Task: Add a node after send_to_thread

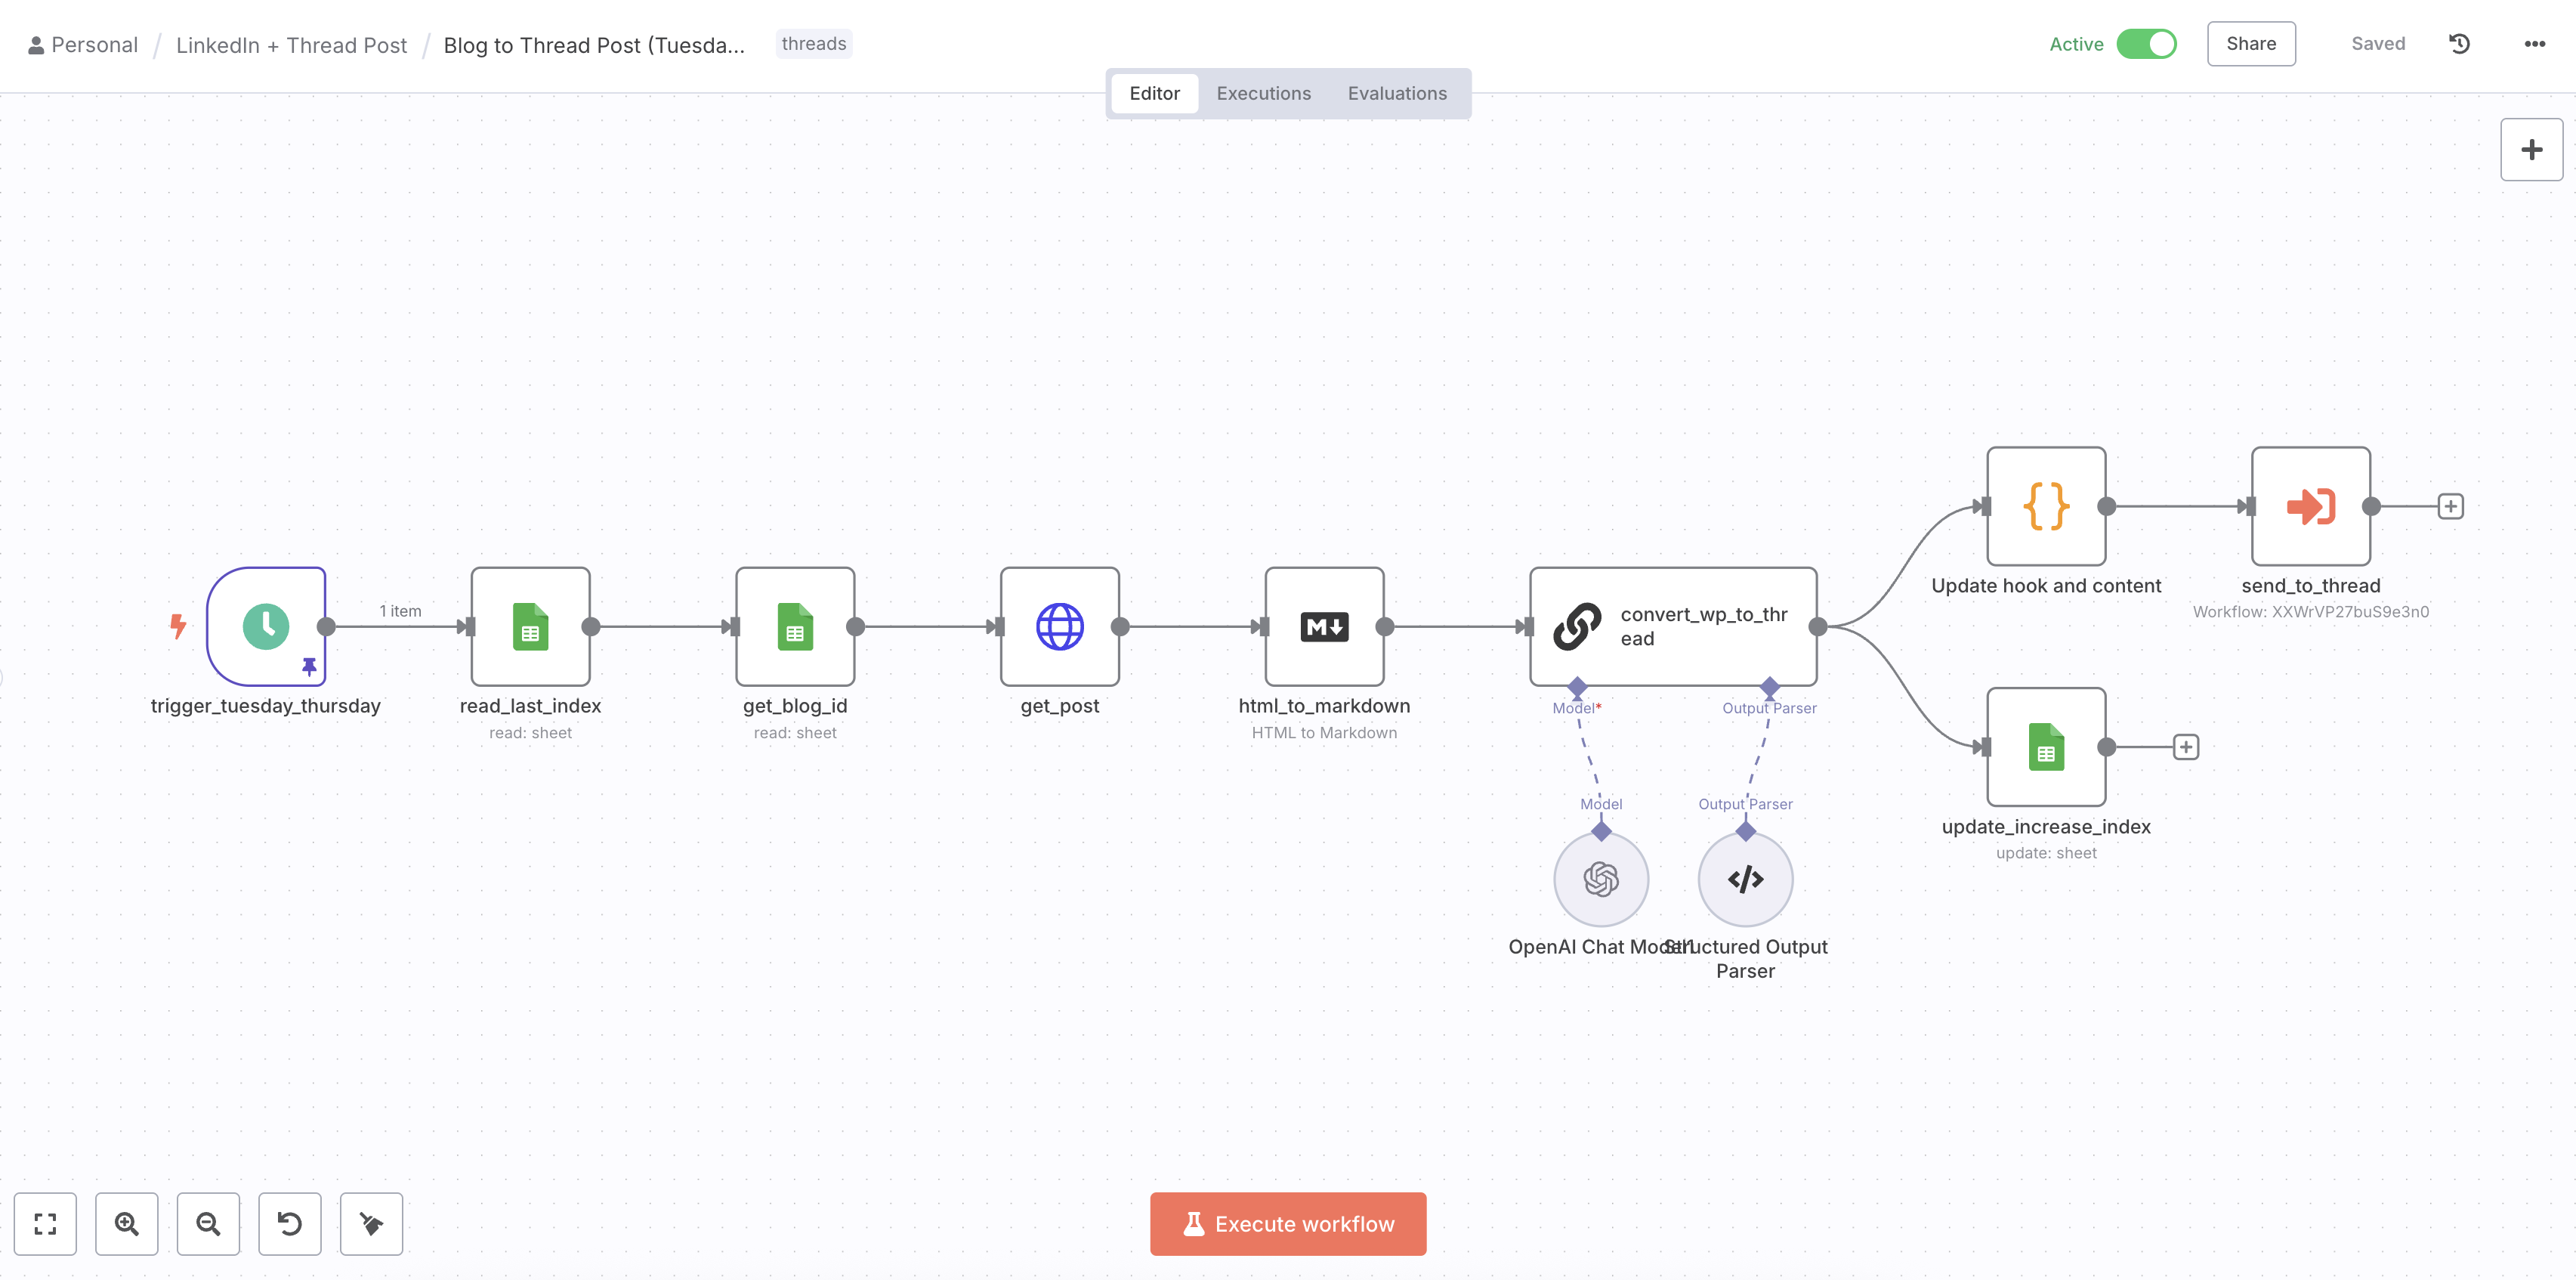Action: [2451, 506]
